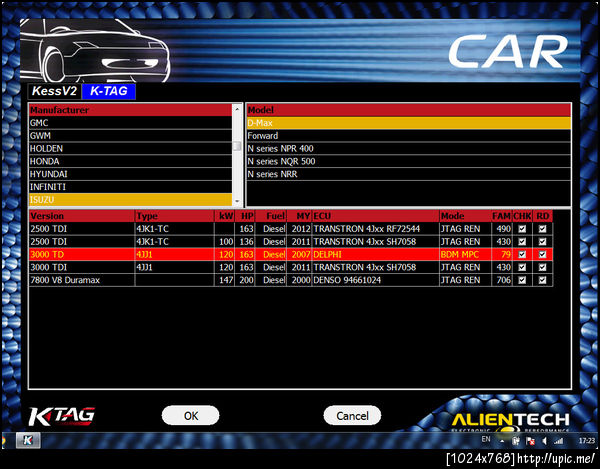
Task: Click the EN language indicator
Action: 486,439
